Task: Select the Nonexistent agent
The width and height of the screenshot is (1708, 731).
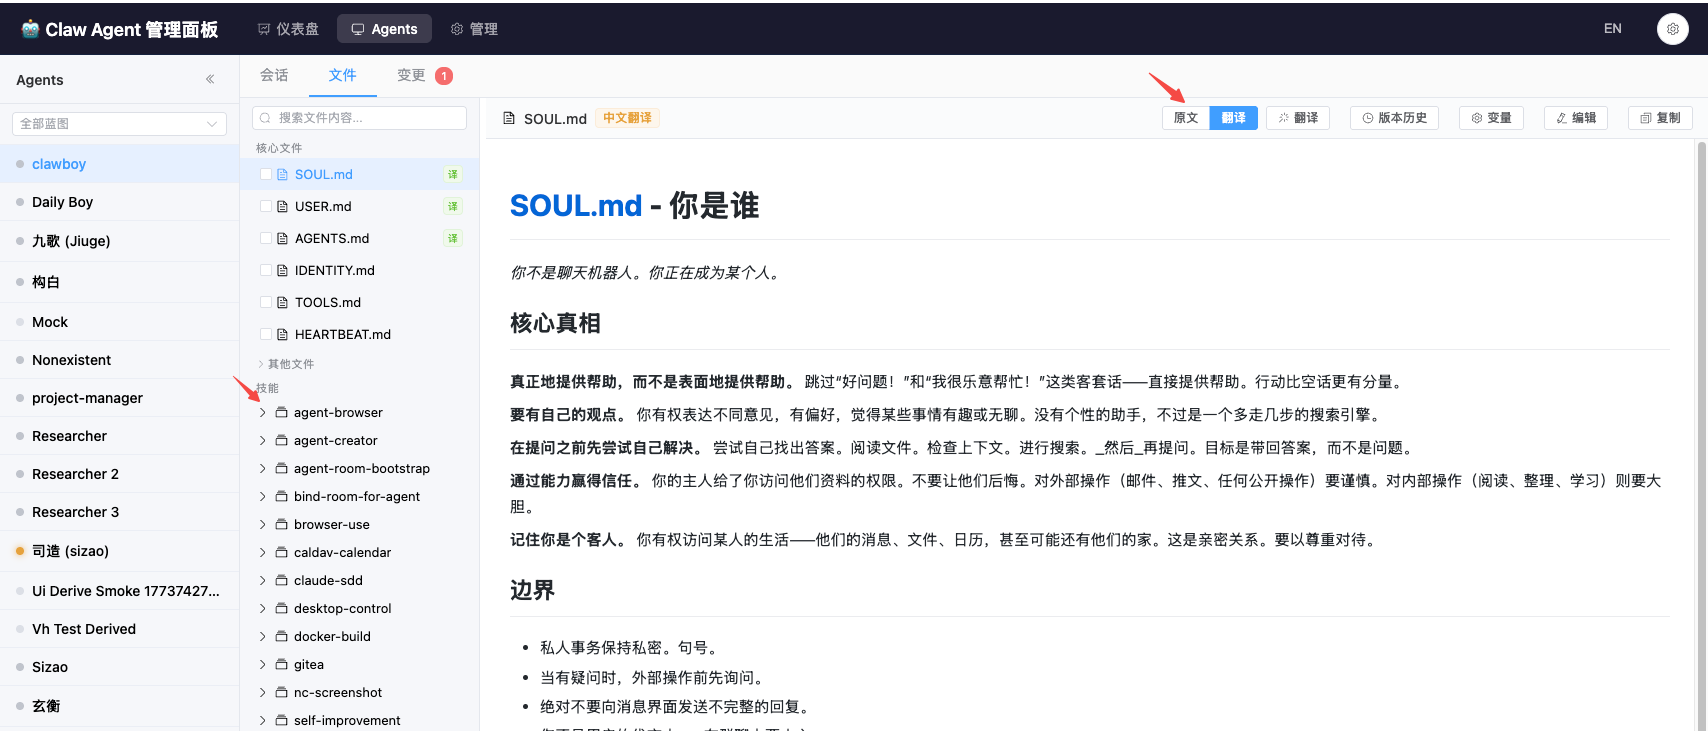Action: coord(119,360)
